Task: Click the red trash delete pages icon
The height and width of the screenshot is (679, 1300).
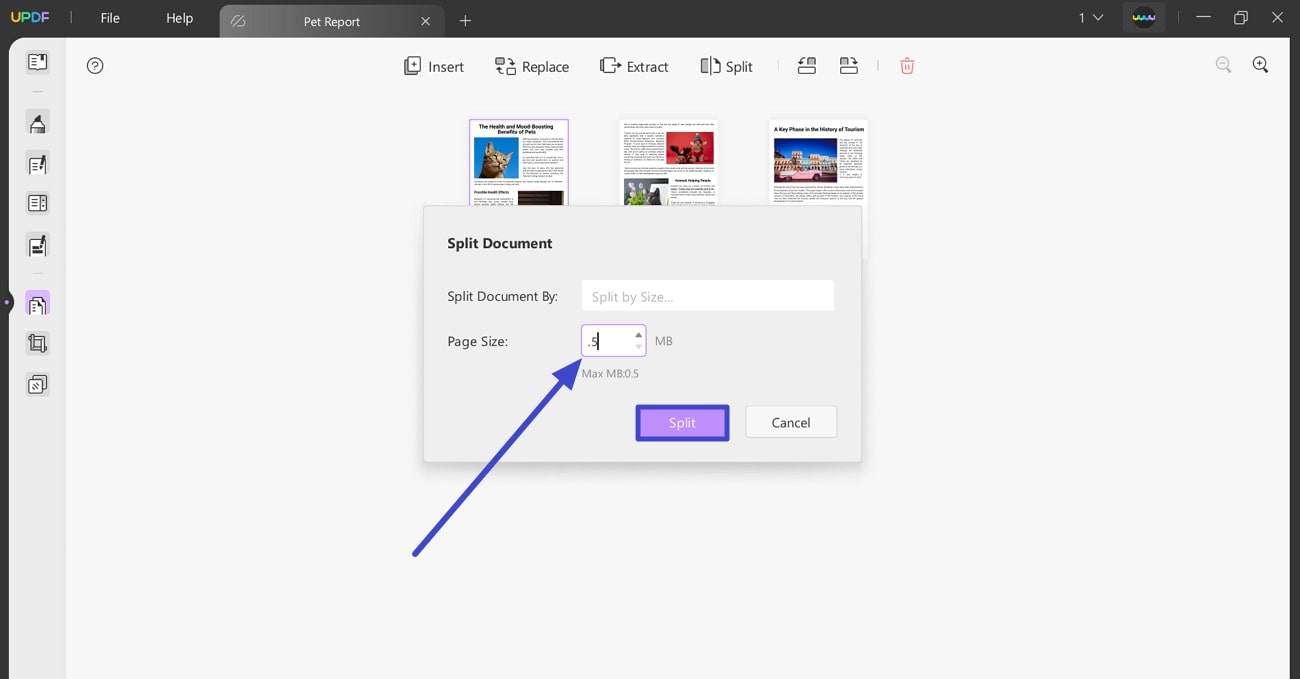Action: point(907,65)
